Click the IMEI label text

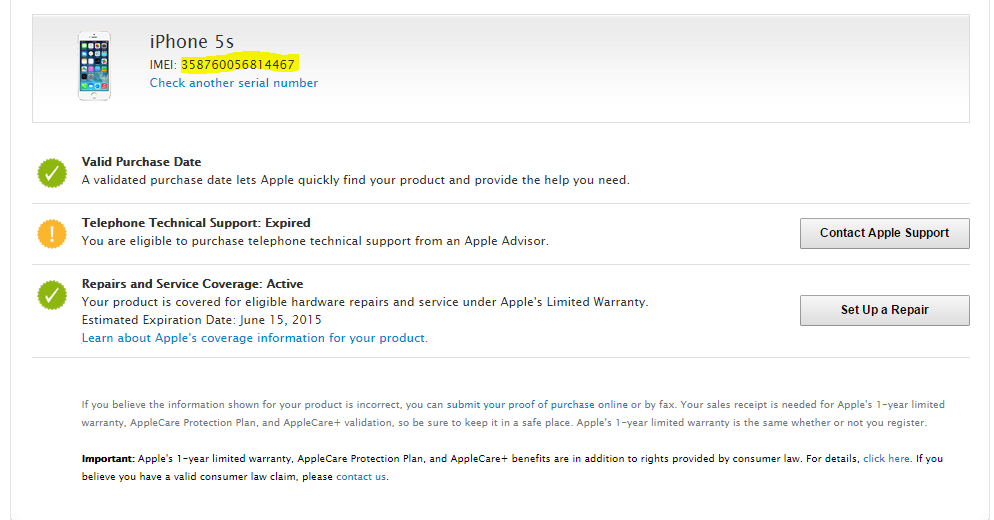[x=163, y=65]
